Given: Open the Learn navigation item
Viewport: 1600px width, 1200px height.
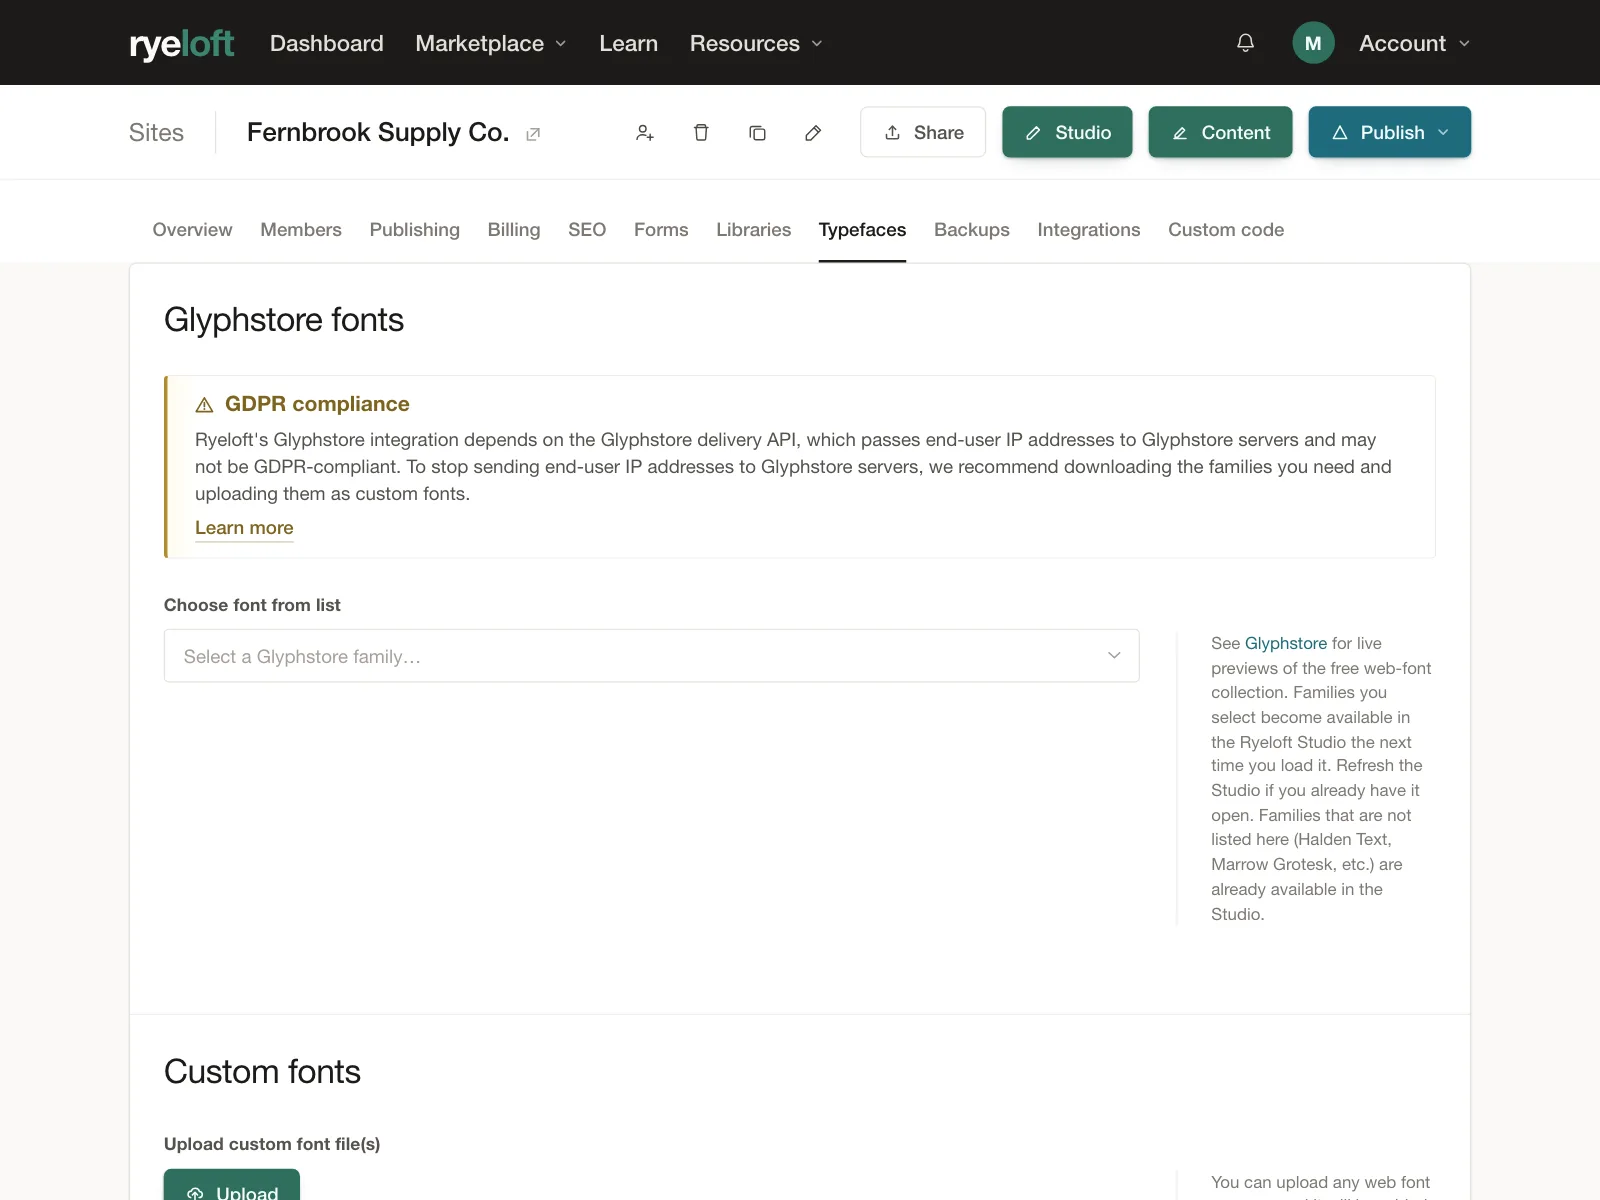Looking at the screenshot, I should click(x=629, y=43).
